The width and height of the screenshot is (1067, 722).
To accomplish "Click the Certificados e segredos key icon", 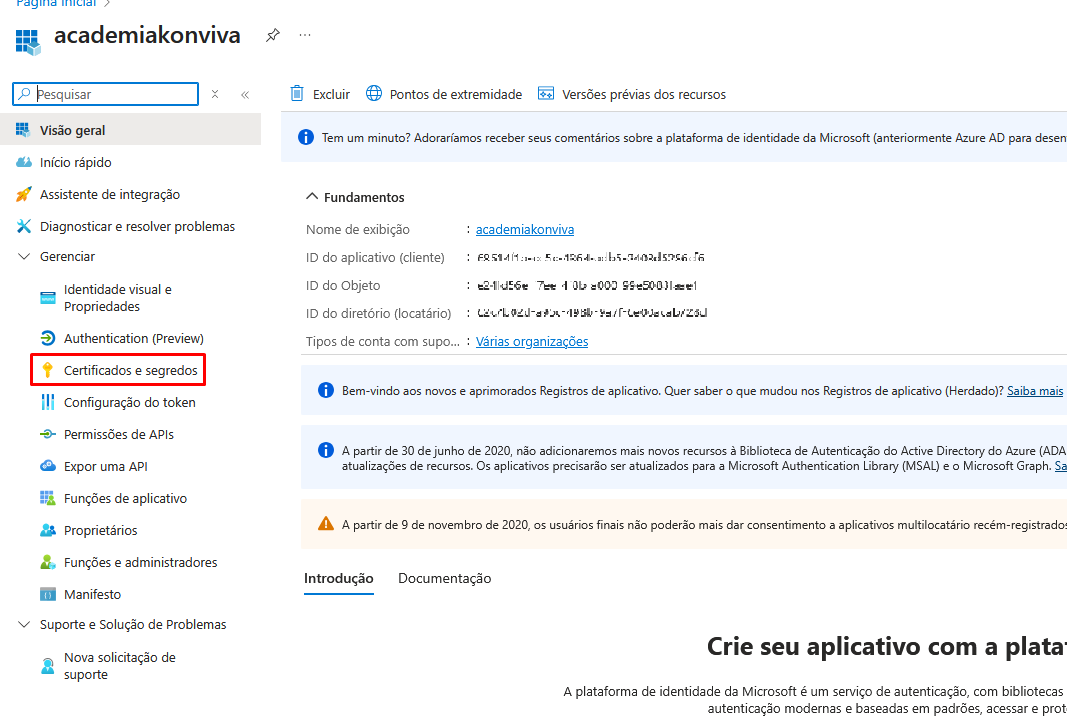I will tap(48, 370).
